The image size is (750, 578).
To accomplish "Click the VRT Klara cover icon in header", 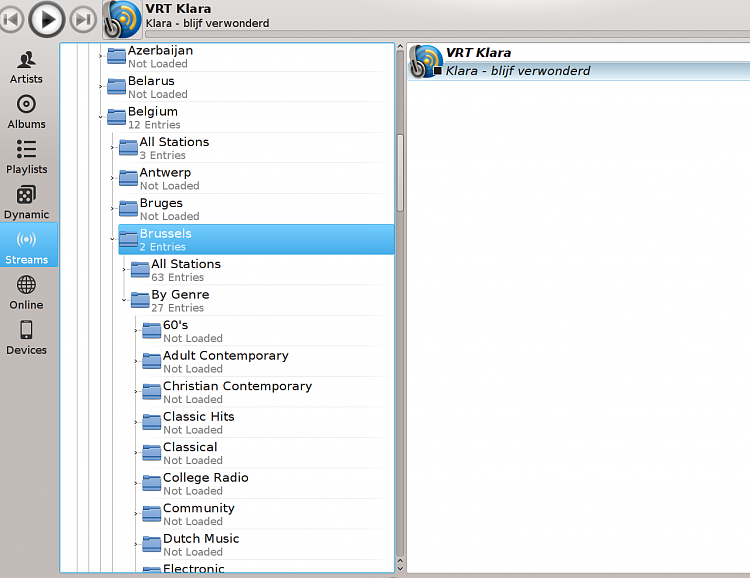I will (122, 20).
